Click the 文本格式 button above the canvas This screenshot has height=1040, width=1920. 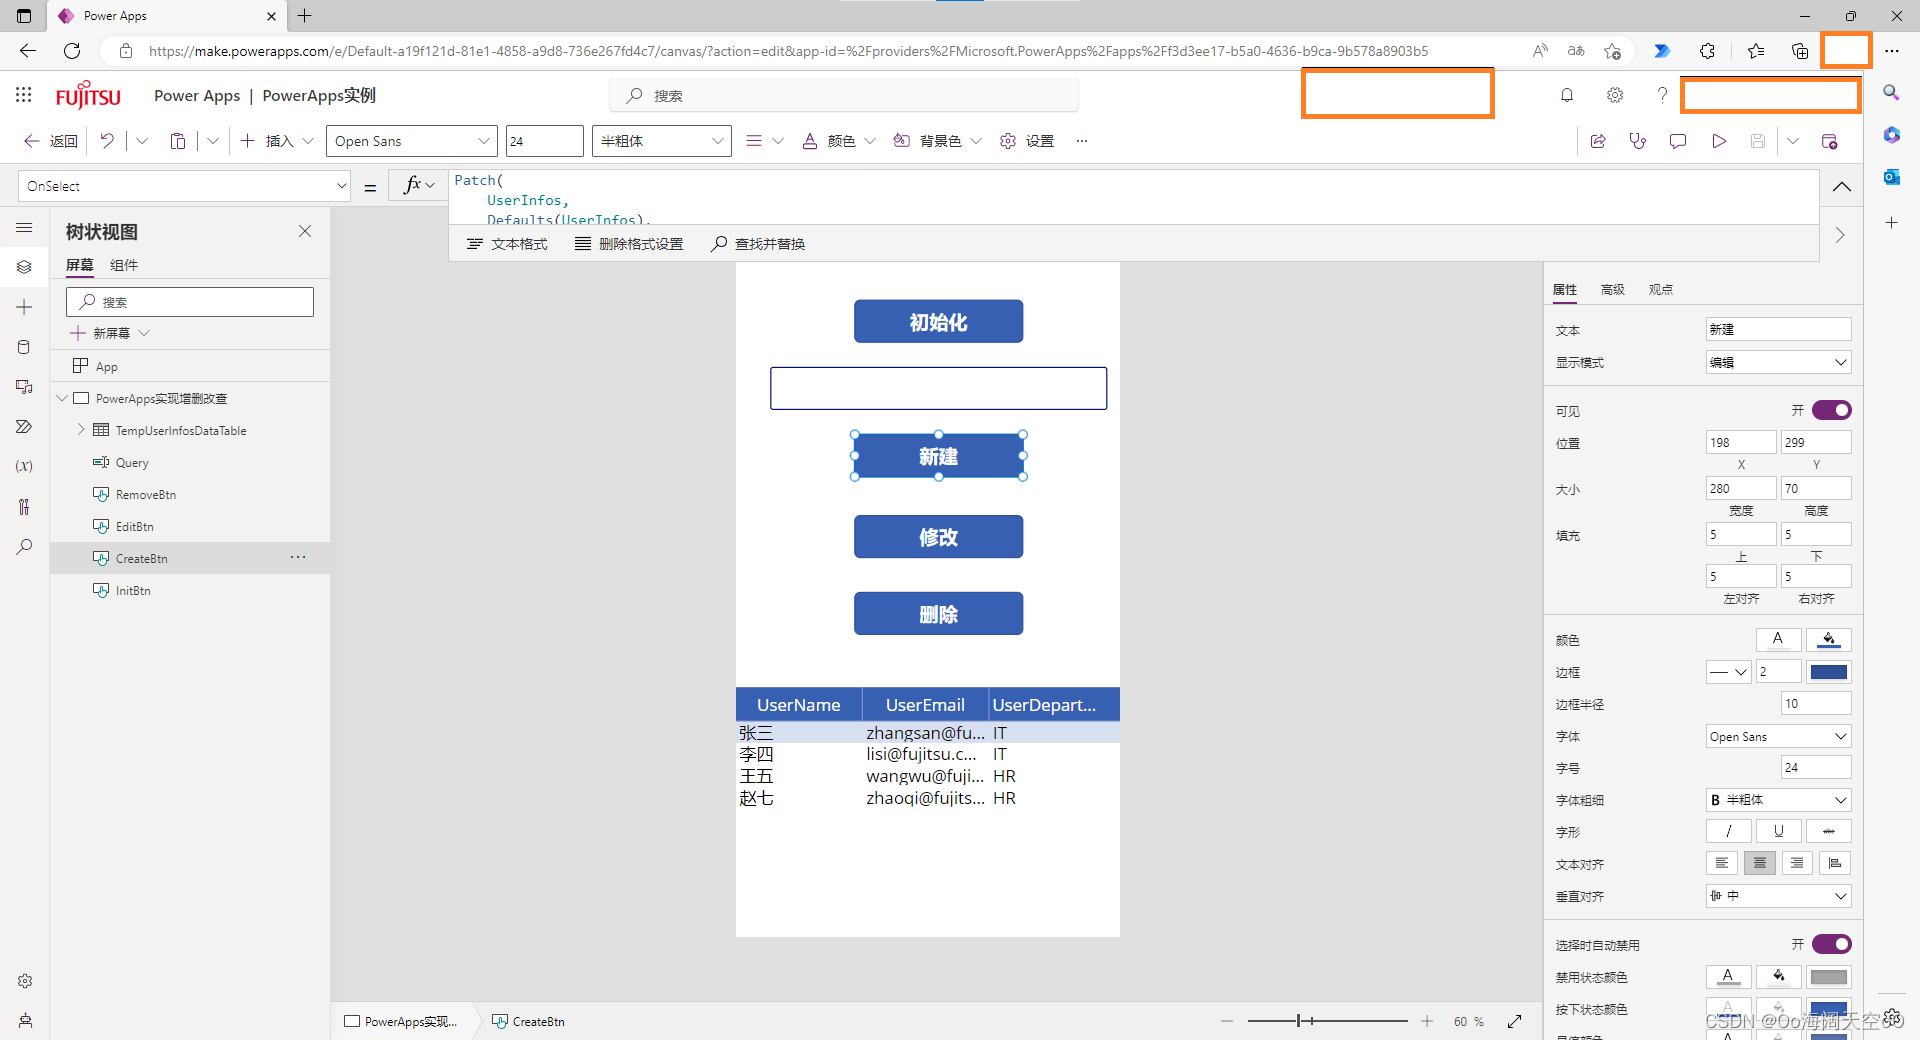pyautogui.click(x=507, y=243)
